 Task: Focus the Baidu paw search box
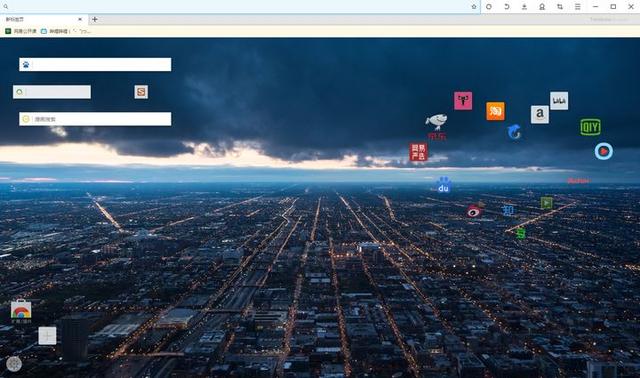click(95, 64)
